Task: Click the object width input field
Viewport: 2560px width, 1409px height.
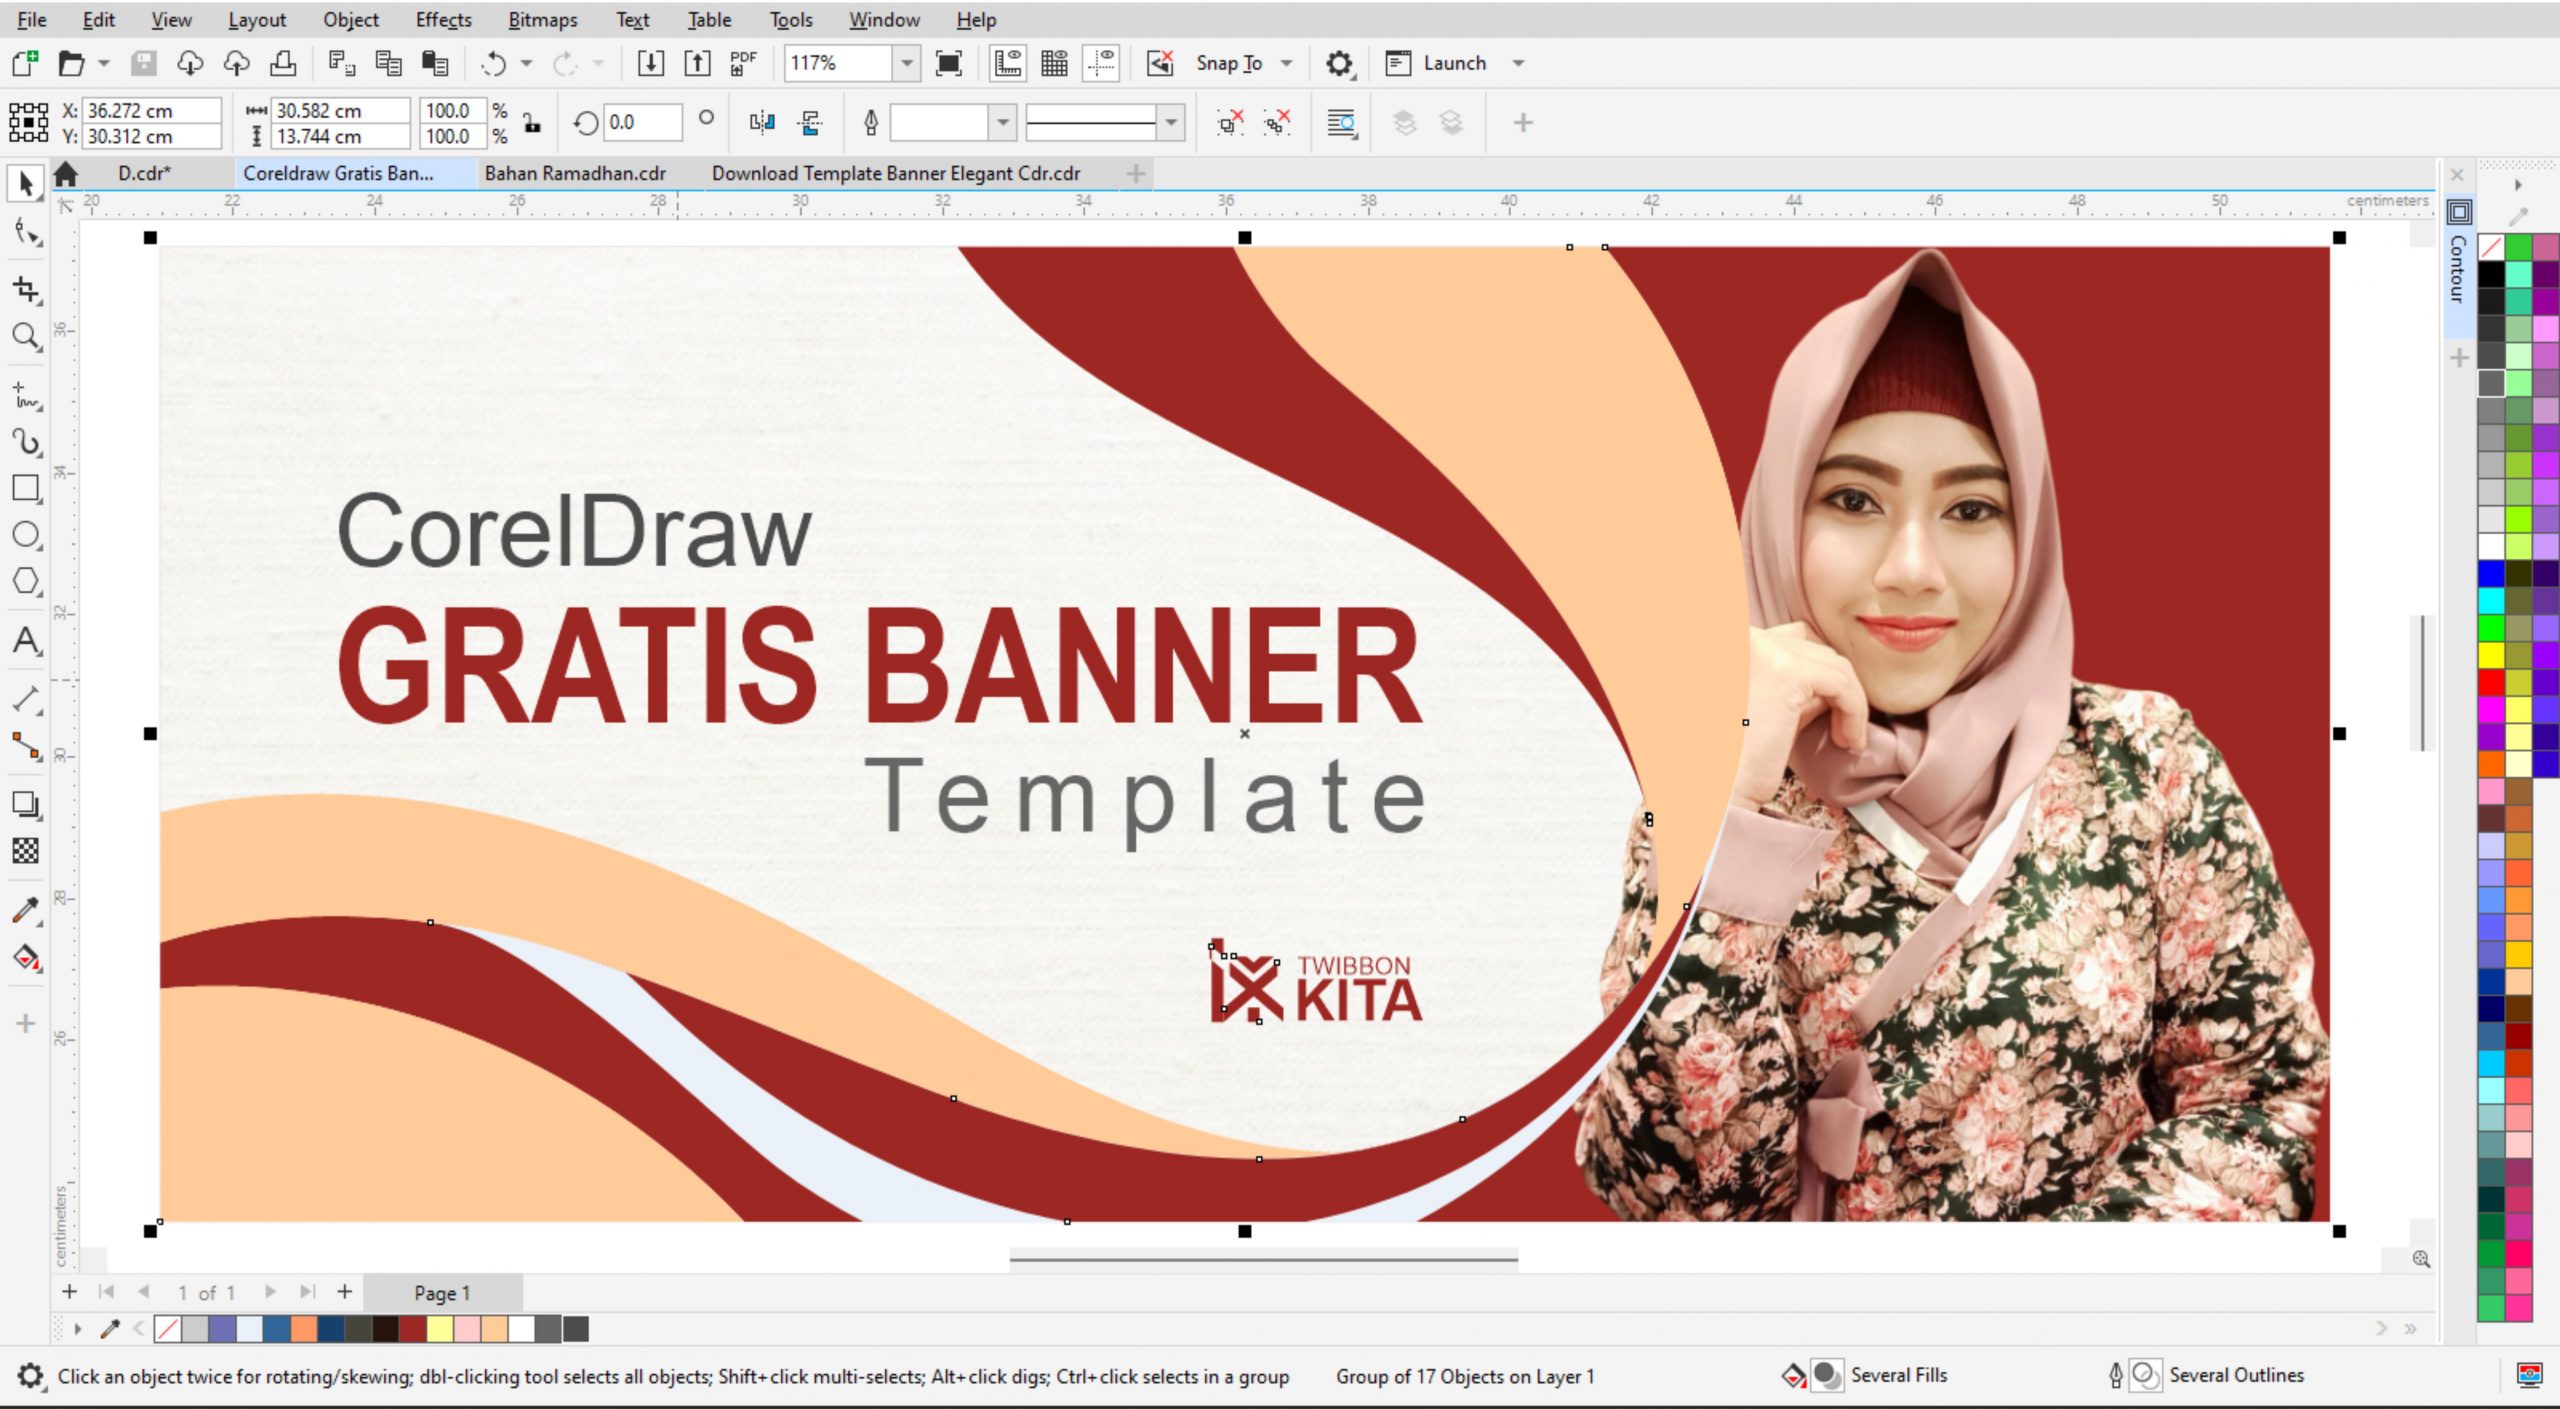Action: [x=341, y=110]
